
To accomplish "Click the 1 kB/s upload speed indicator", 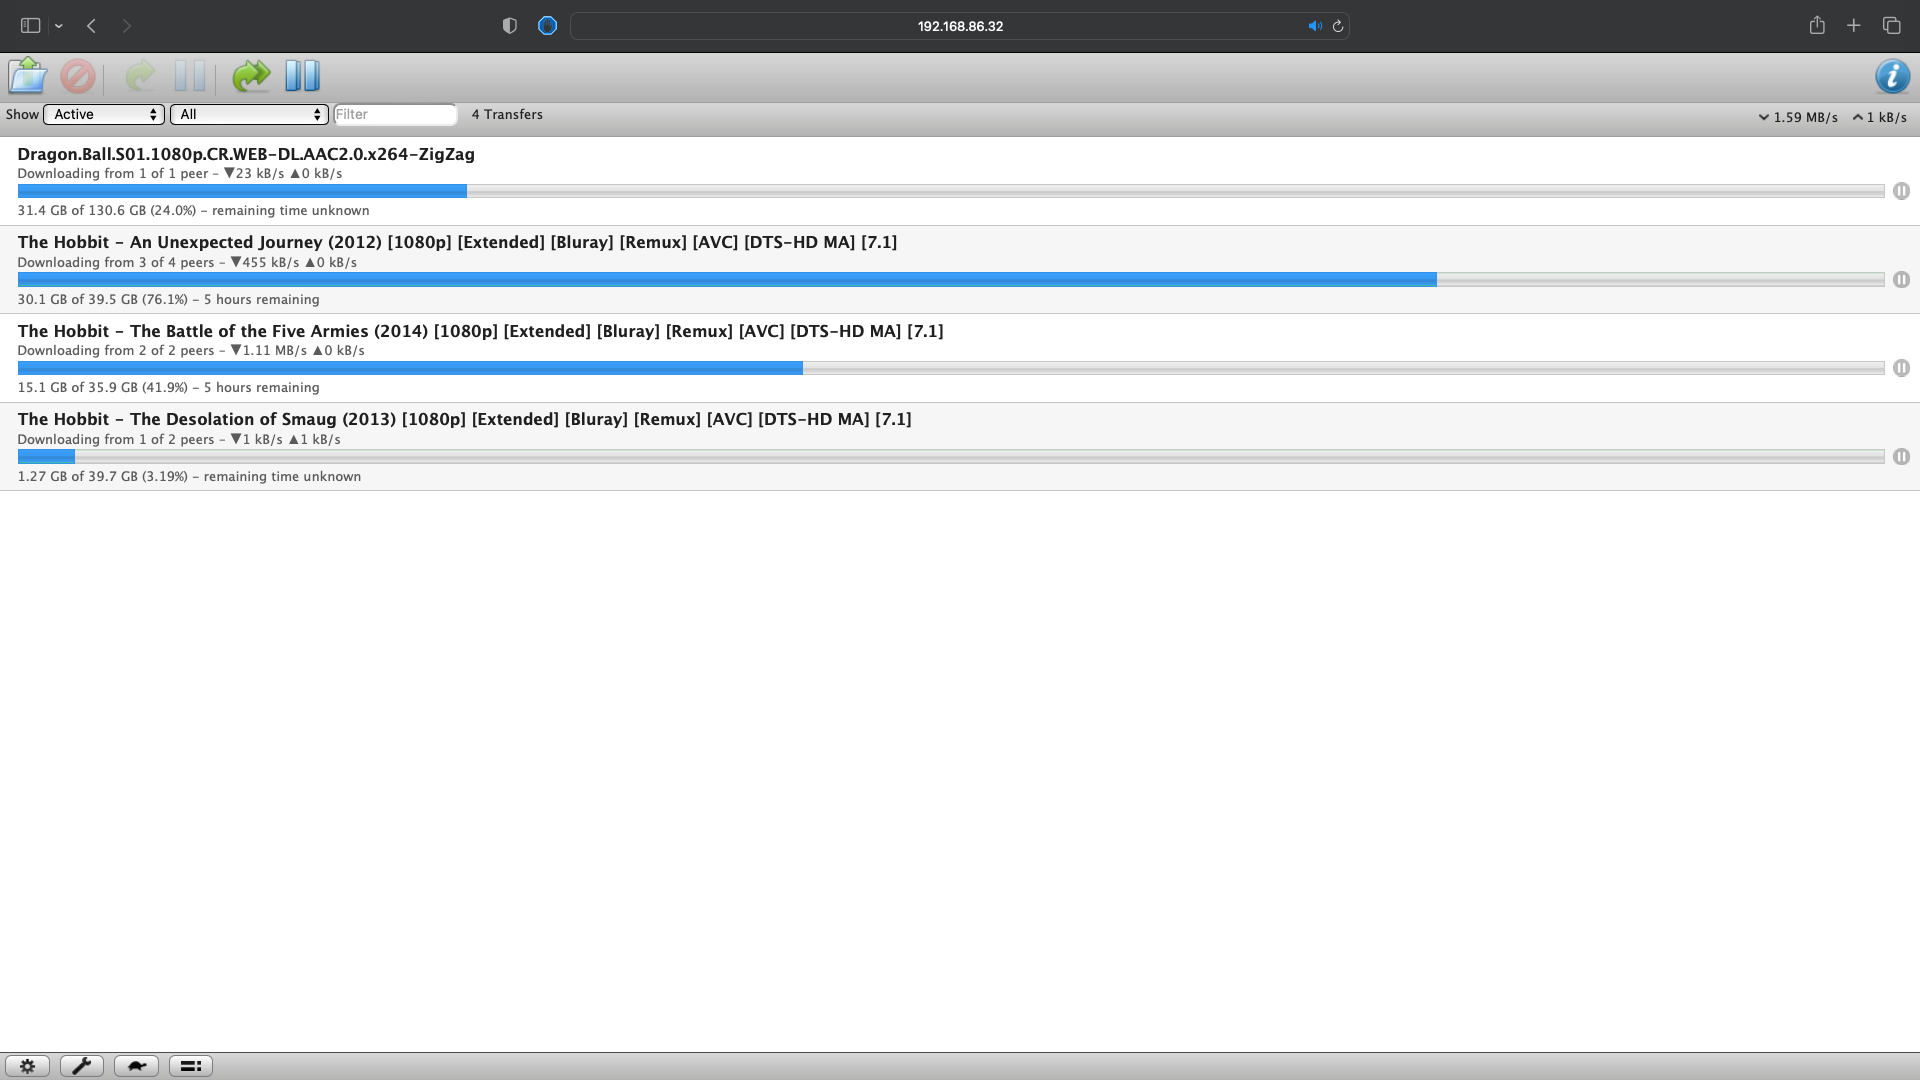I will [1879, 117].
